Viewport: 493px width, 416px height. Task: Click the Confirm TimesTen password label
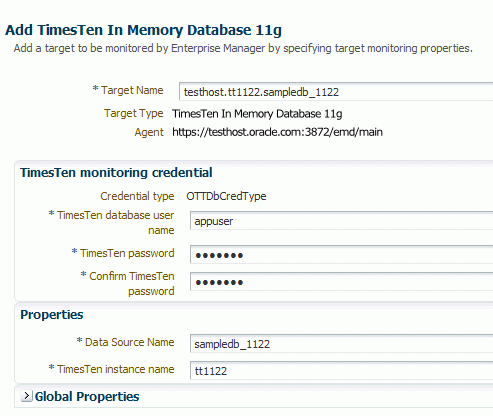tap(132, 283)
